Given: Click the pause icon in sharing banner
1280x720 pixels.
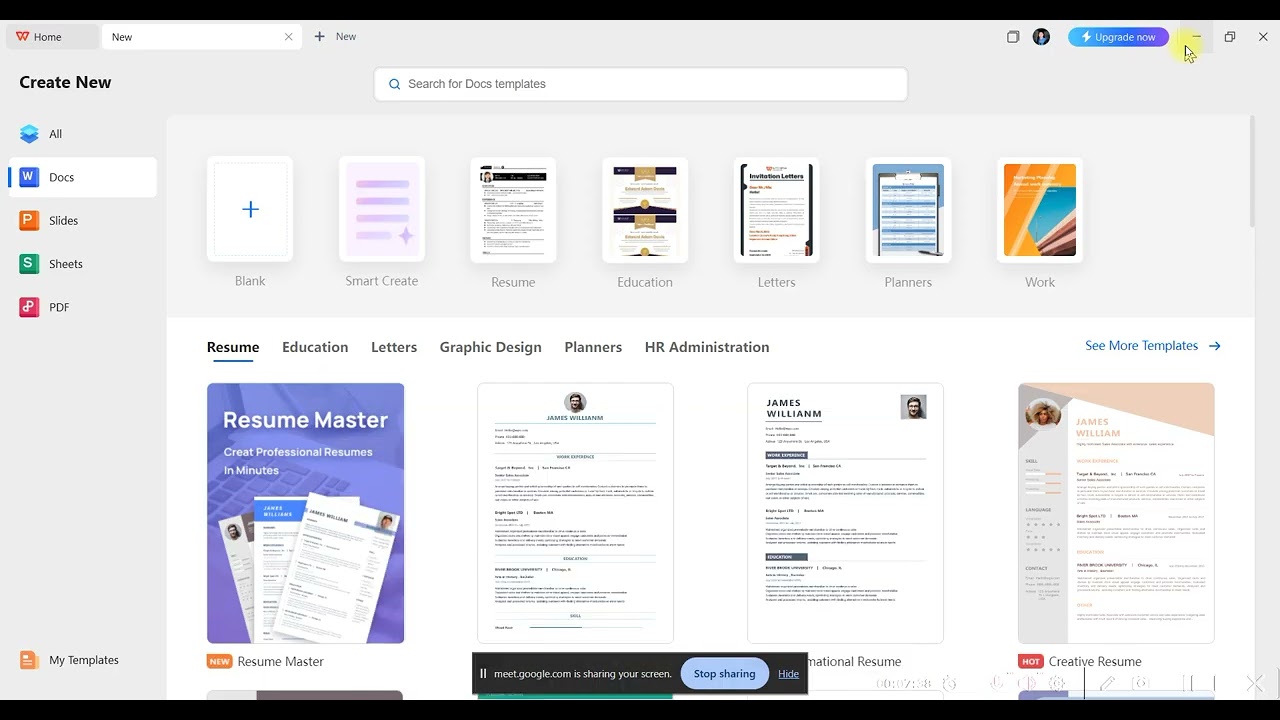Looking at the screenshot, I should (x=483, y=674).
